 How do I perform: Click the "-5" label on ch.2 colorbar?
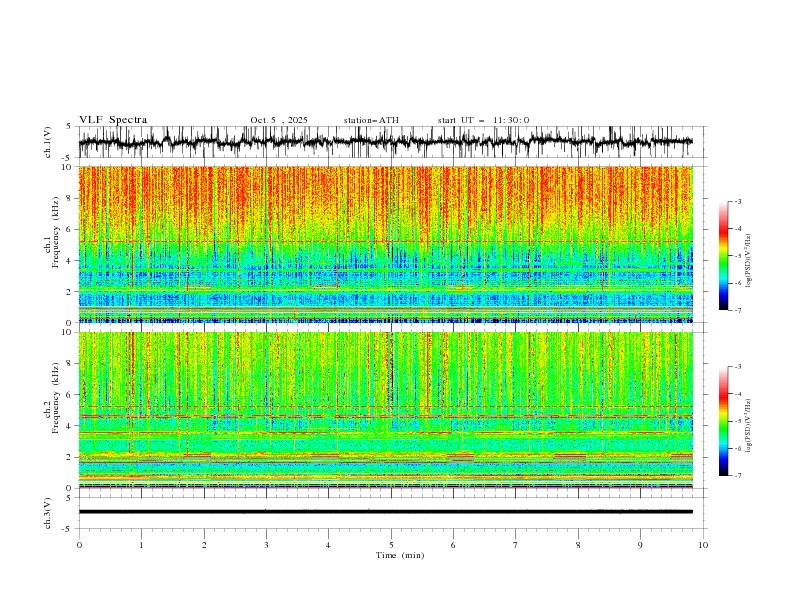(x=738, y=421)
